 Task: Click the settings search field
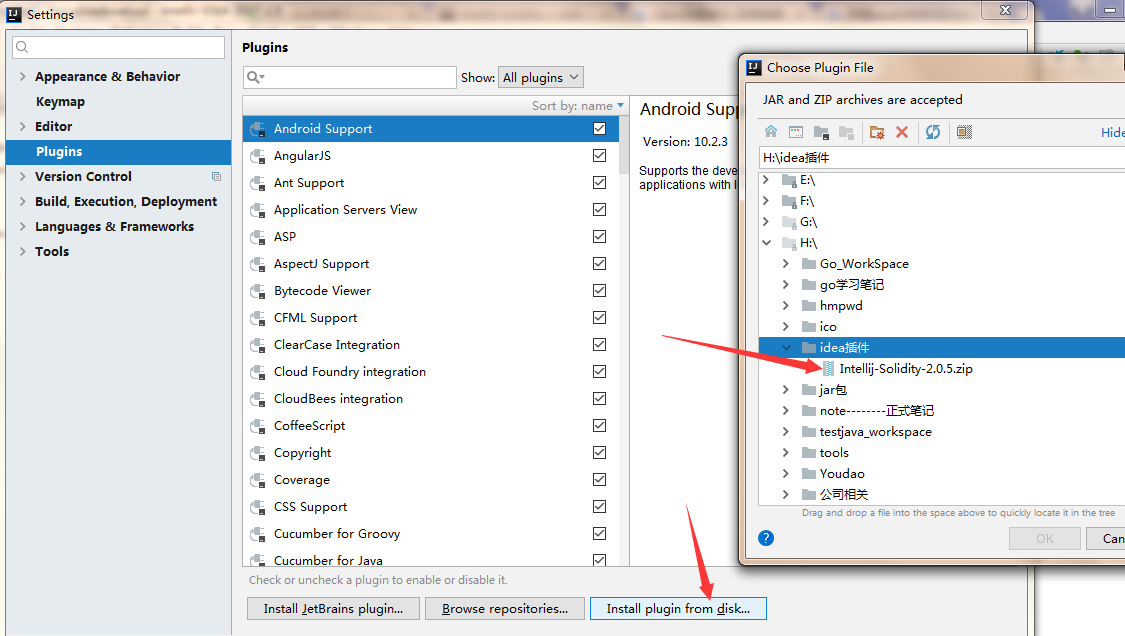[x=118, y=47]
